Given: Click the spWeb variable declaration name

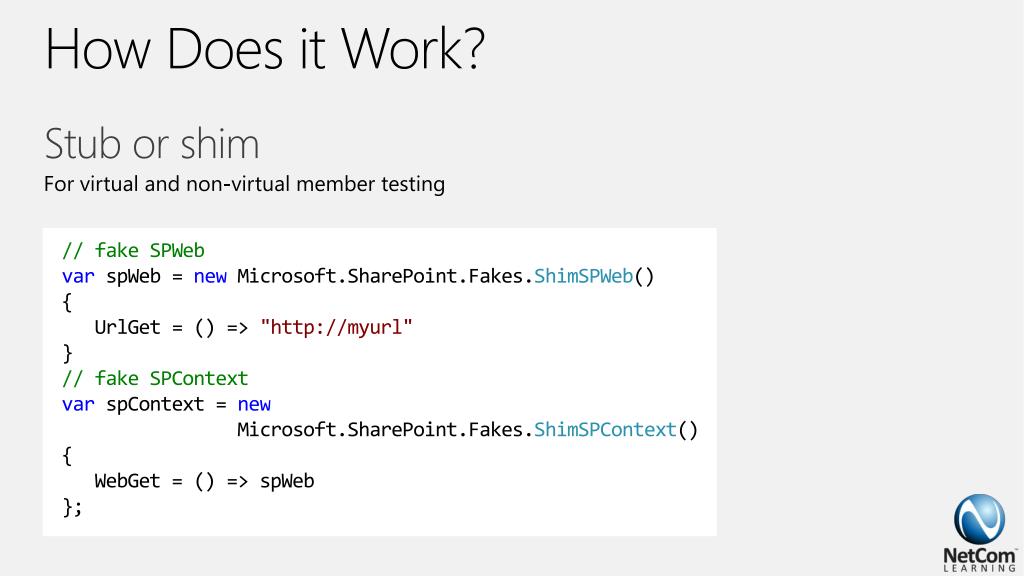Looking at the screenshot, I should click(133, 276).
